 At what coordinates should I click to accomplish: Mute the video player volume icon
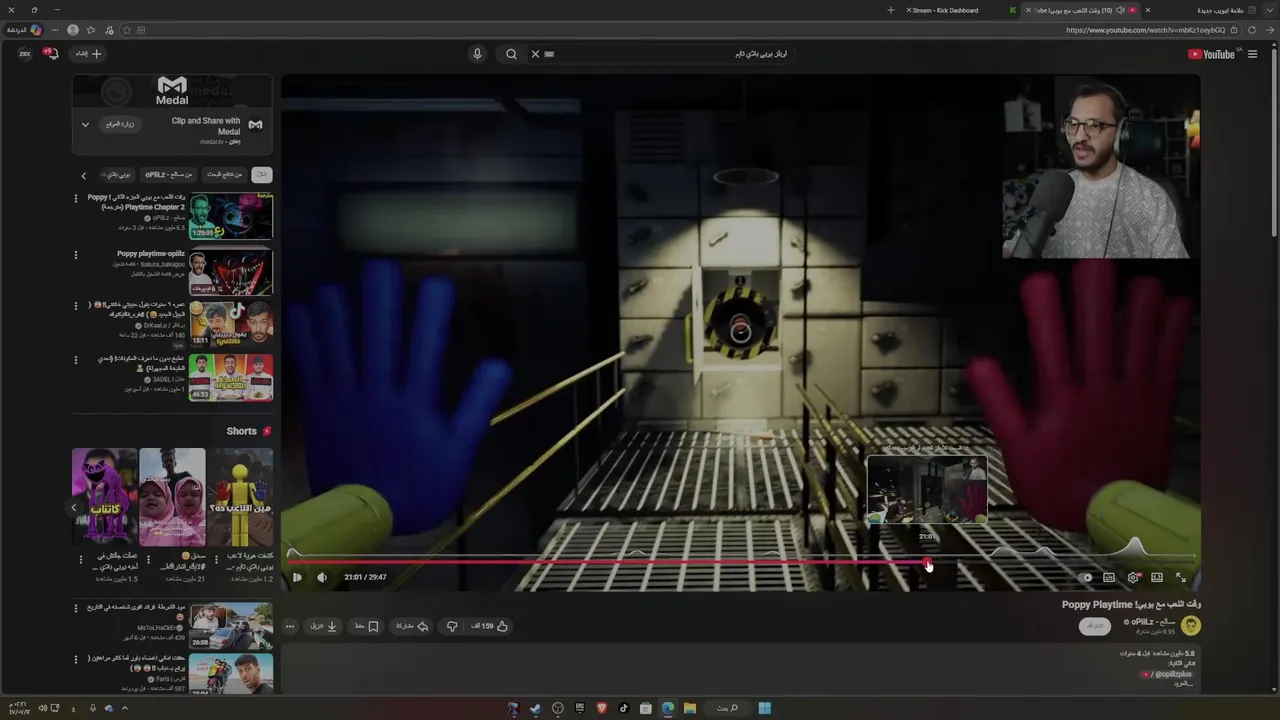(x=322, y=577)
